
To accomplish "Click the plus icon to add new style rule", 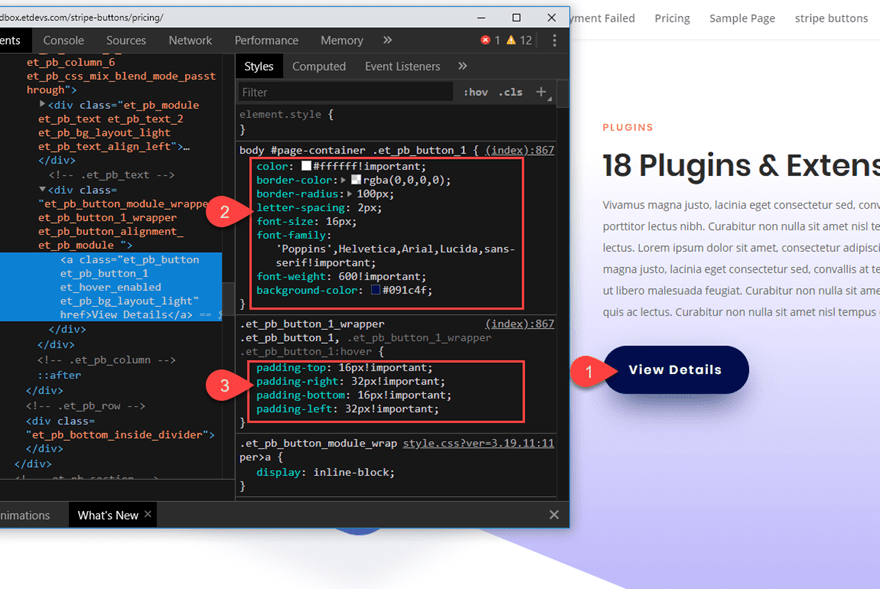I will [541, 92].
